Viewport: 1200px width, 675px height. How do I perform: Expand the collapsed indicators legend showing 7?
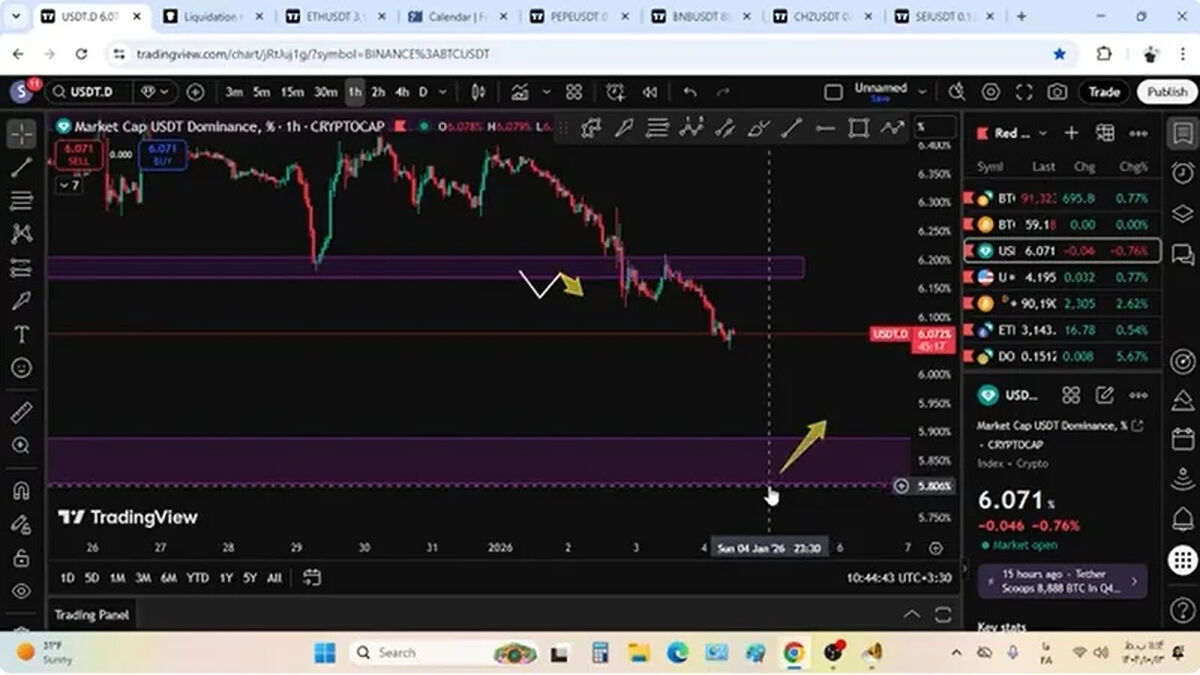70,185
